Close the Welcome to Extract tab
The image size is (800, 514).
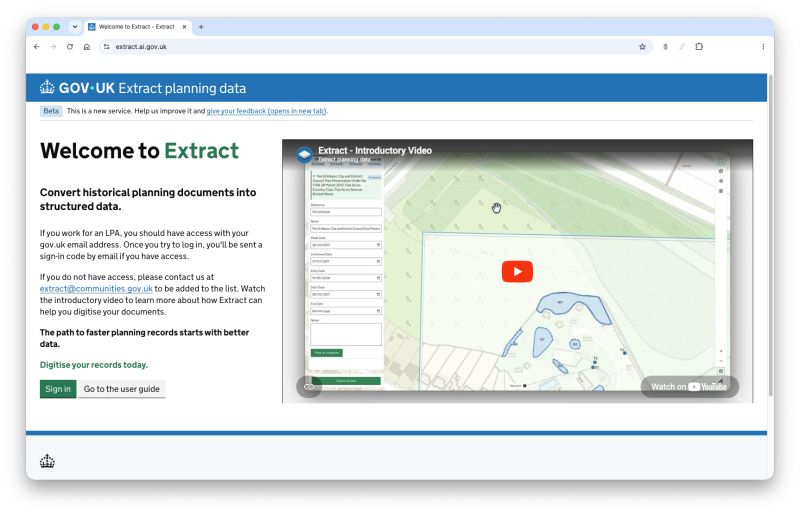[x=184, y=27]
